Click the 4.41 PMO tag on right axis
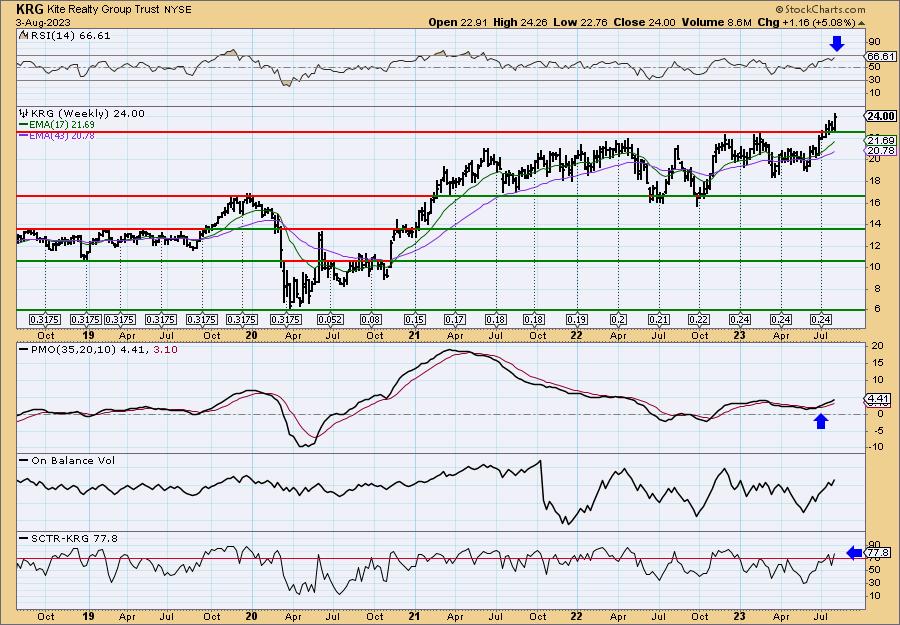900x625 pixels. (x=880, y=399)
